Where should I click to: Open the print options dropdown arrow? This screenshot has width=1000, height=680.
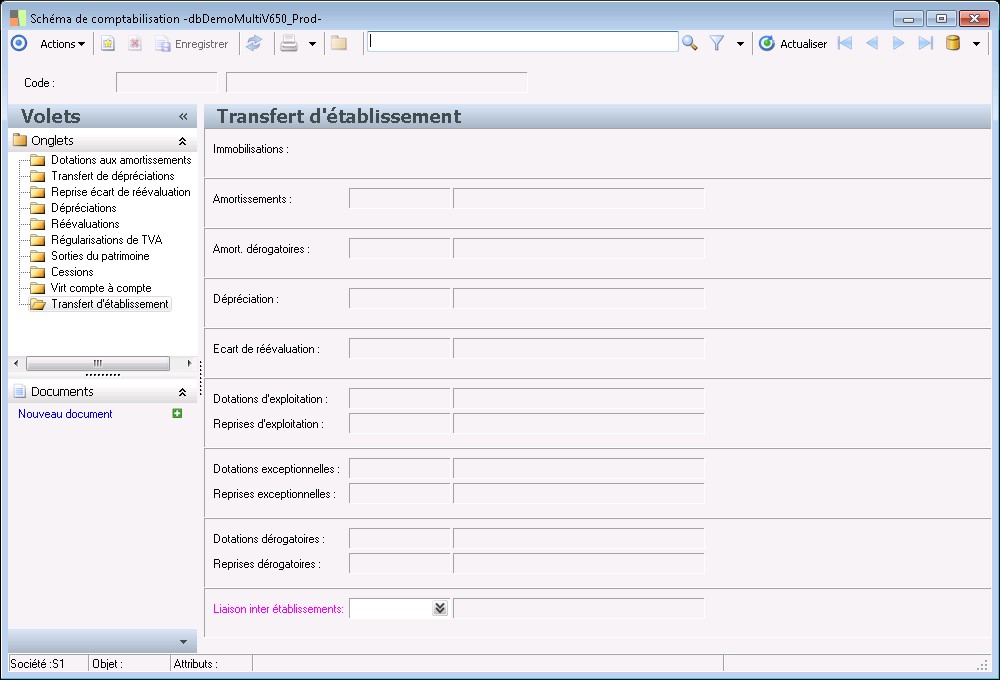[312, 44]
